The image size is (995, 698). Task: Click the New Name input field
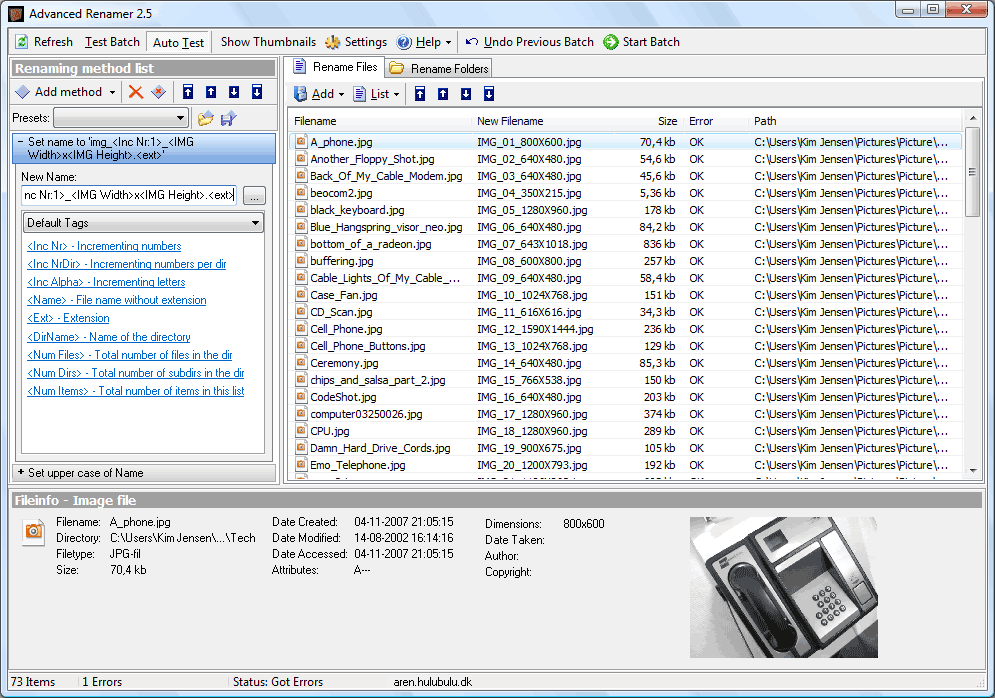(x=128, y=194)
